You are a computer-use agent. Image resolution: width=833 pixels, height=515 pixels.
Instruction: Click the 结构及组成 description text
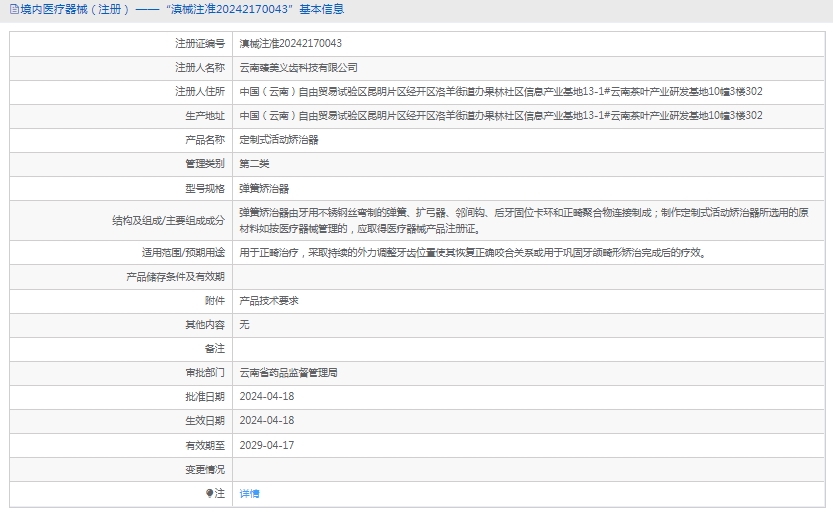(x=530, y=220)
